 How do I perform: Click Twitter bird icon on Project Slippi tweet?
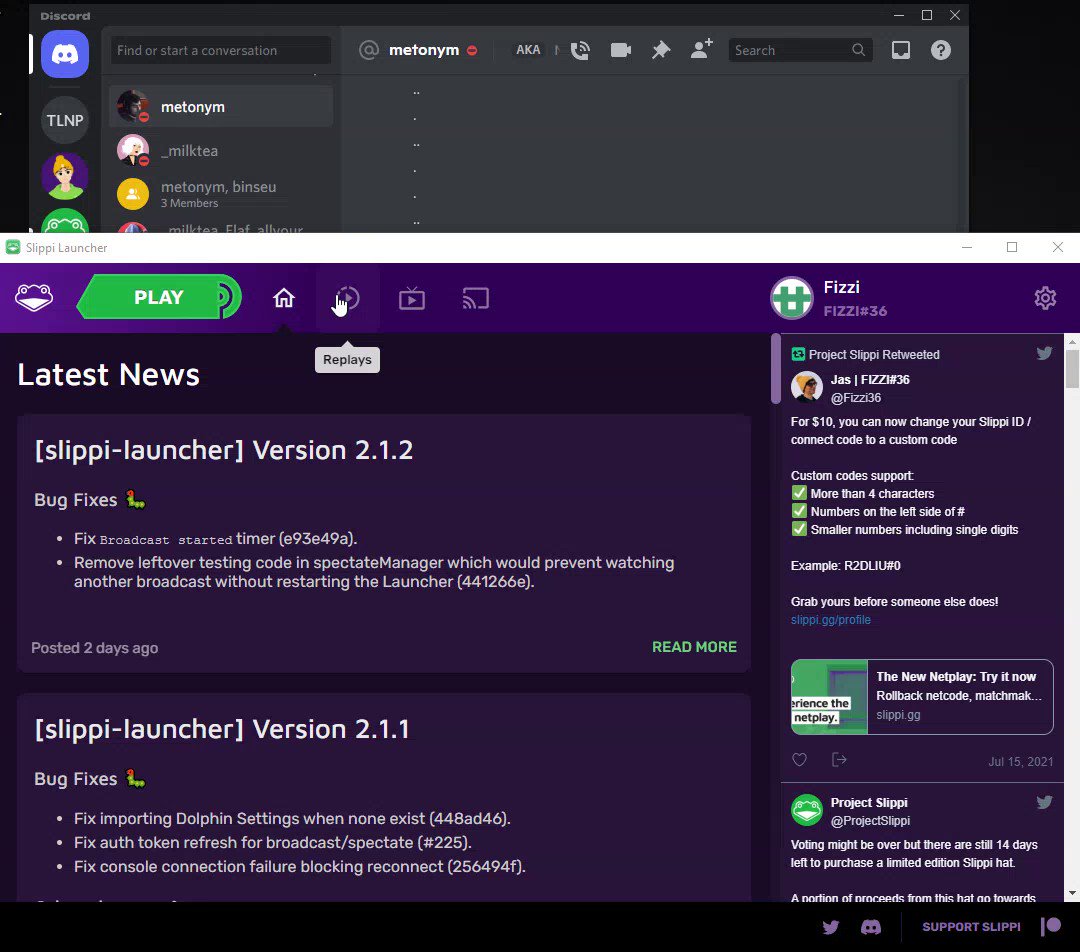coord(1044,802)
